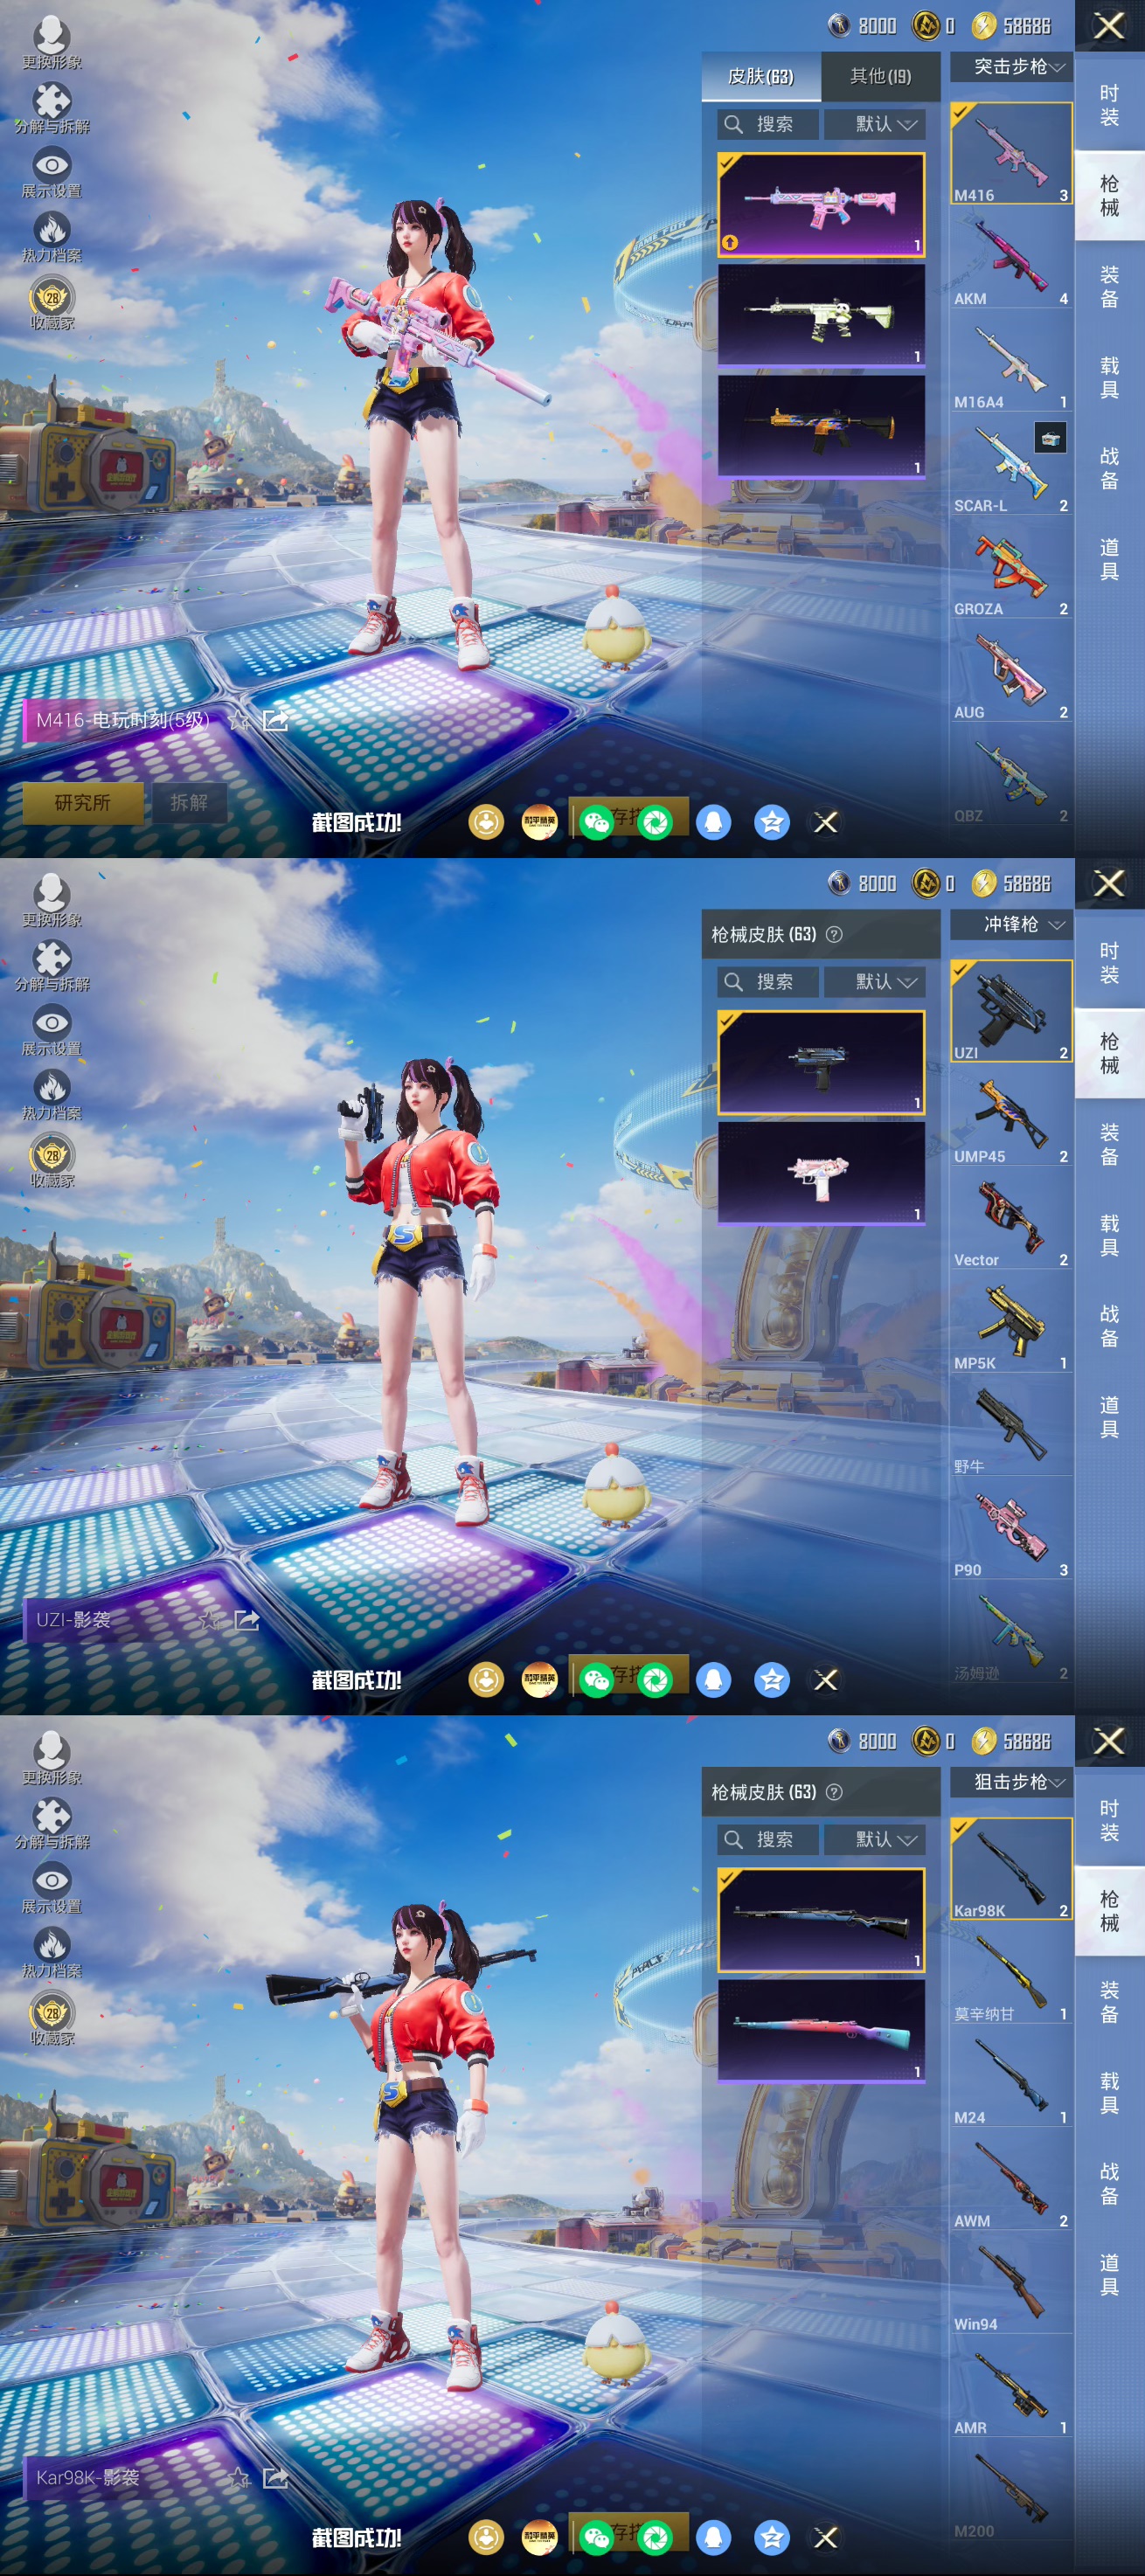This screenshot has width=1145, height=2576.
Task: Open 更换形象 in the M416 screenshot
Action: pos(52,42)
